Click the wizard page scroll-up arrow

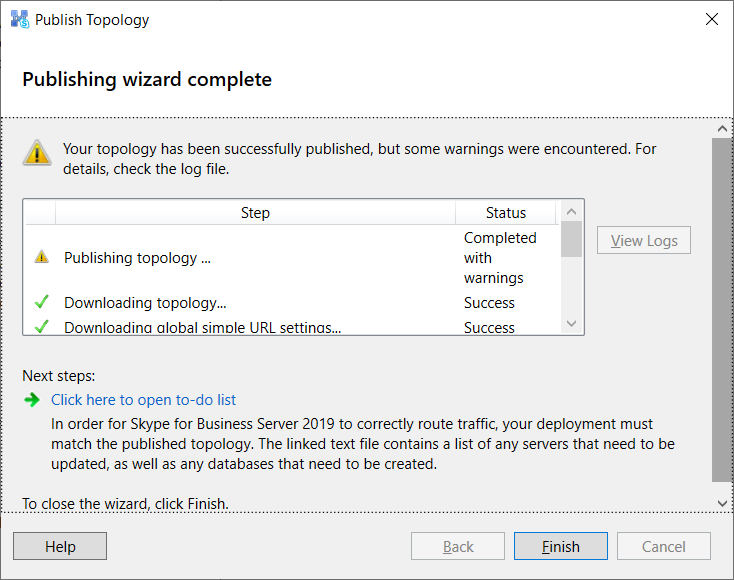722,128
